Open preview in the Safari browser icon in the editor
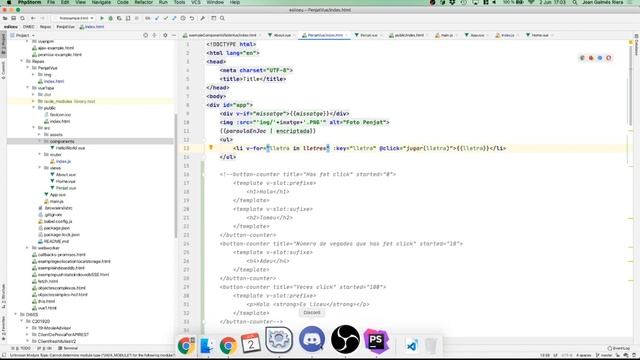This screenshot has height=360, width=640. pyautogui.click(x=600, y=58)
